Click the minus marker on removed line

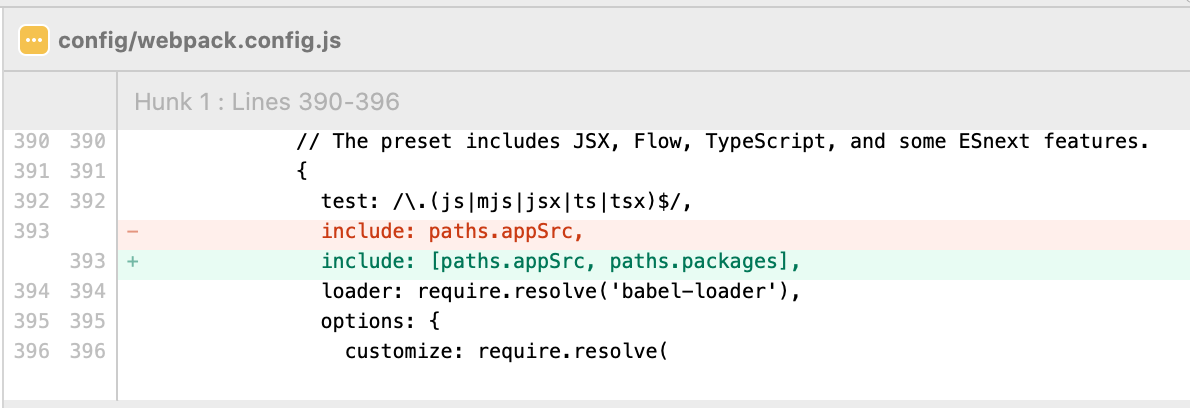click(133, 231)
